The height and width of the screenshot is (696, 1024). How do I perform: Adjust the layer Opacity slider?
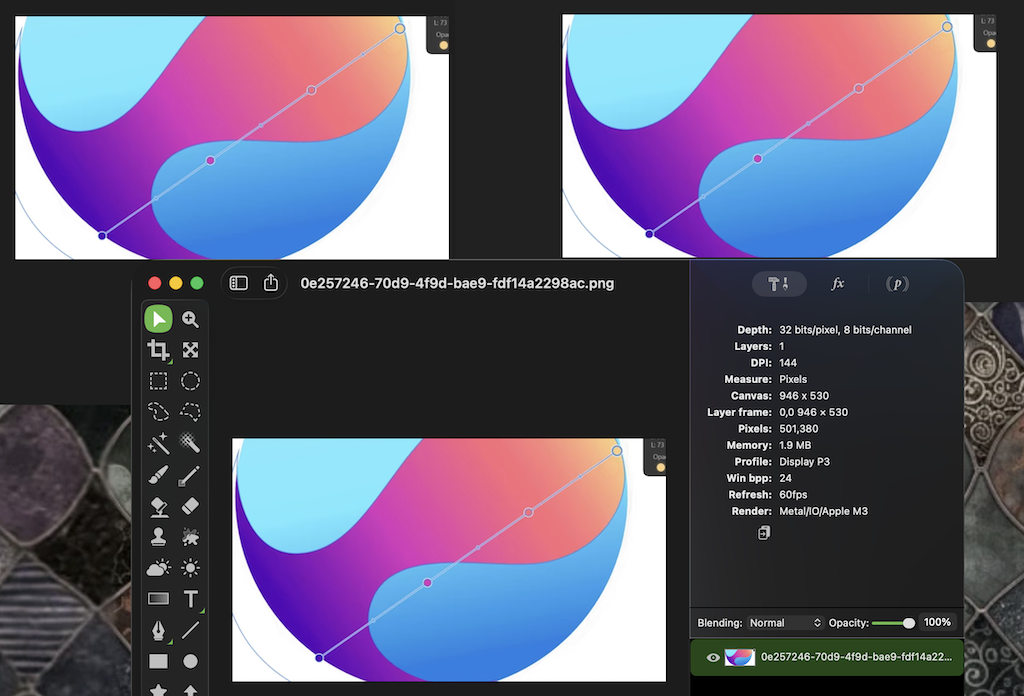click(893, 623)
